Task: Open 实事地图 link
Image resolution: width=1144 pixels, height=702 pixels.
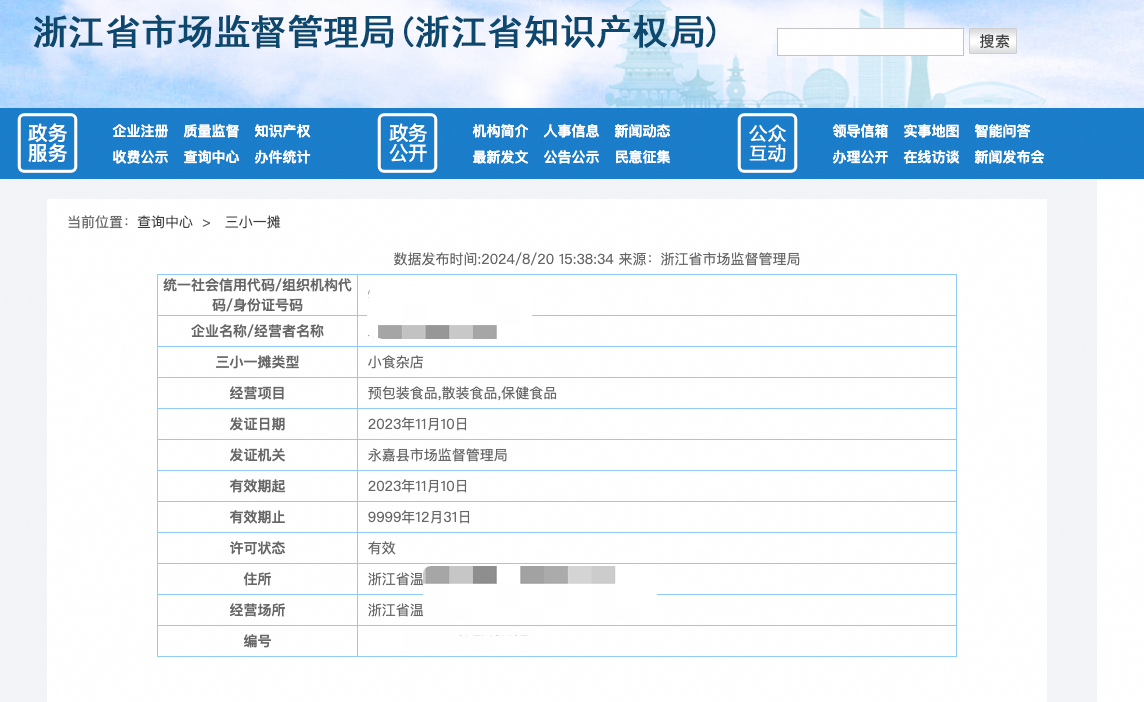Action: click(931, 131)
